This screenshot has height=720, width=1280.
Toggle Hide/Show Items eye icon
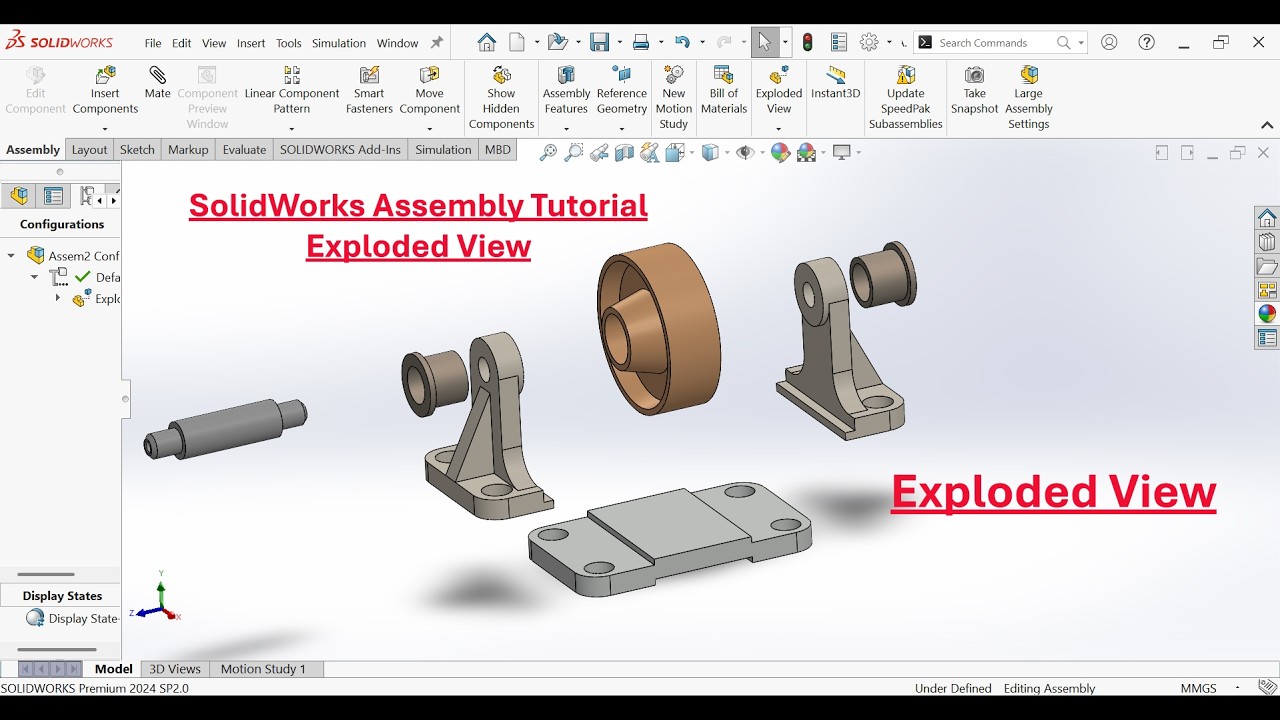[745, 152]
